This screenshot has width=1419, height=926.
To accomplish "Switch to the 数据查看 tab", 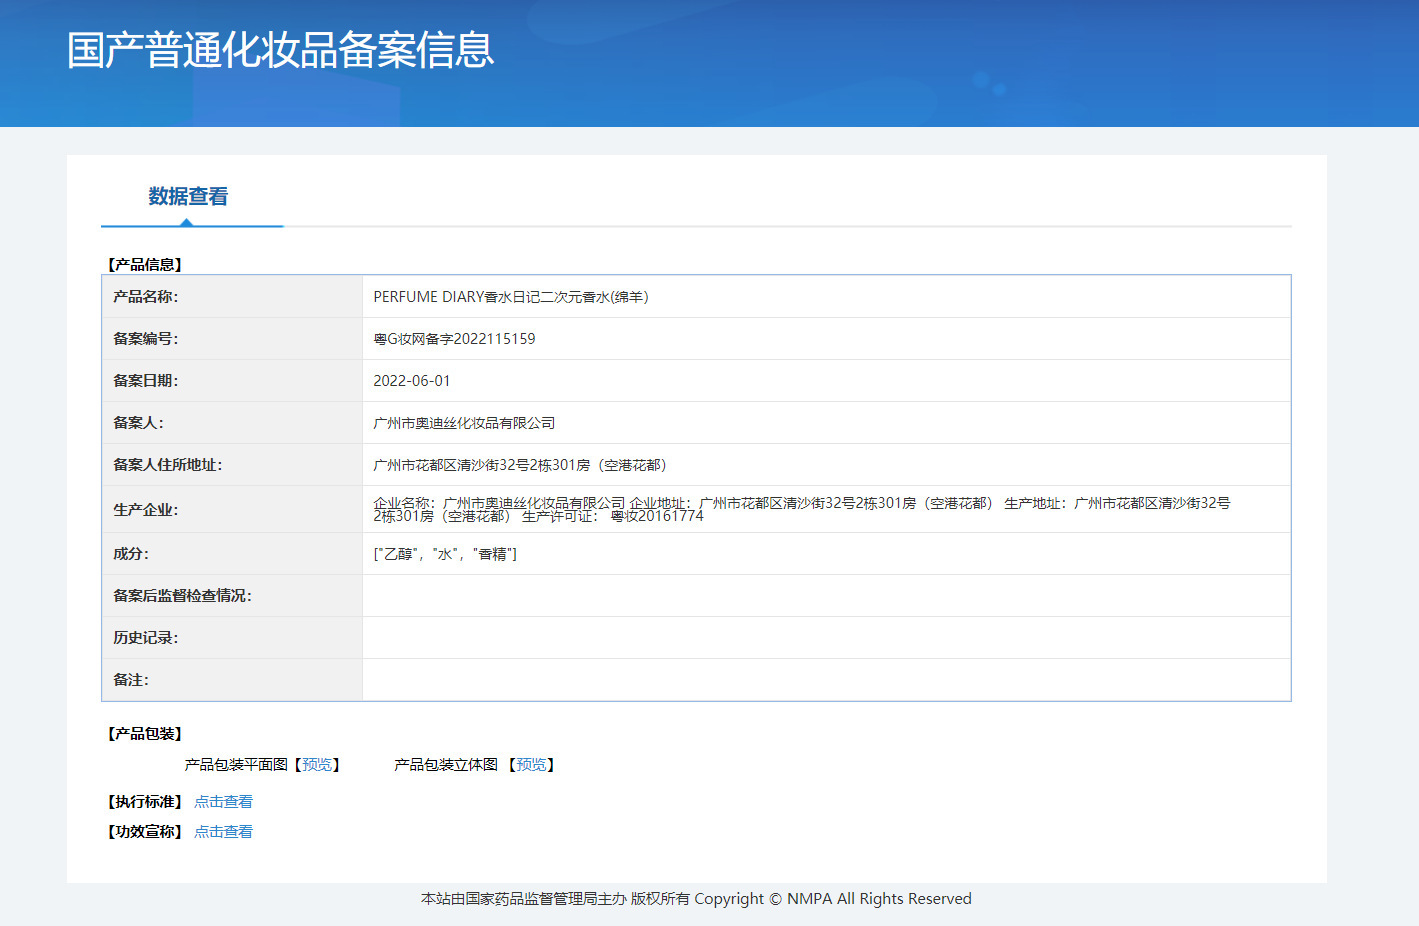I will click(x=186, y=196).
